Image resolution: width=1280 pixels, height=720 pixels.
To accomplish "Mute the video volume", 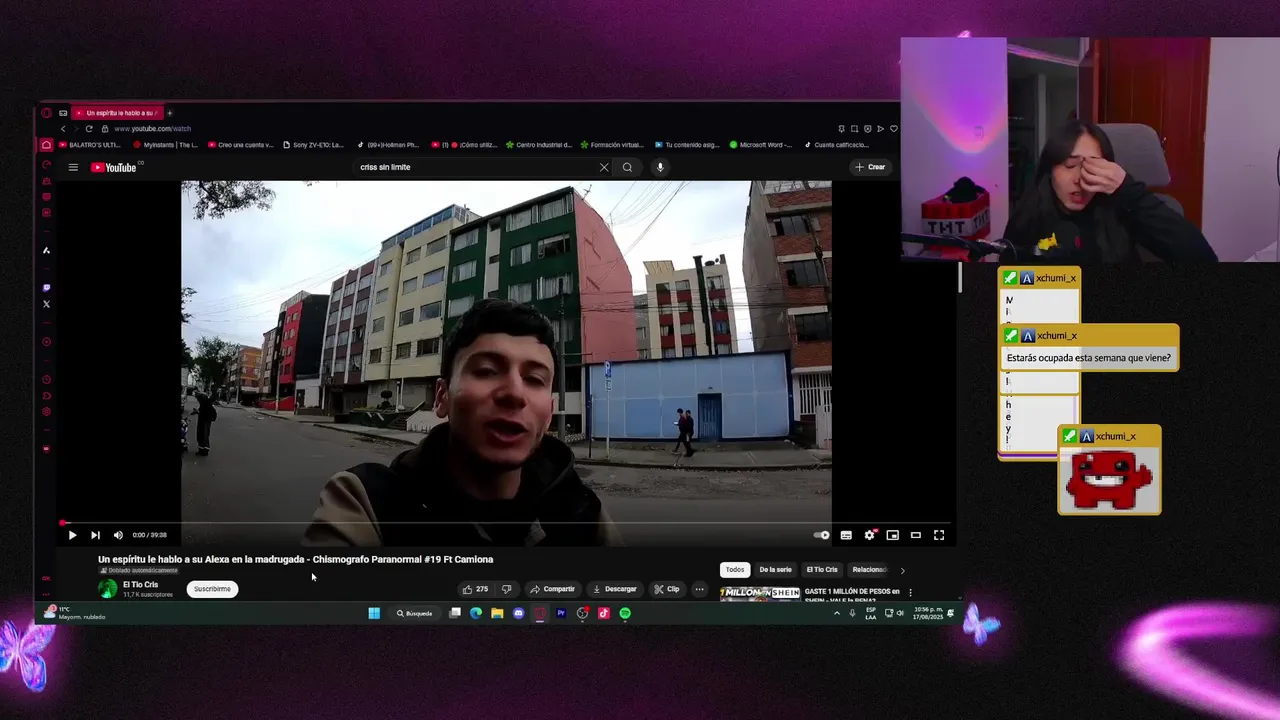I will pos(118,535).
